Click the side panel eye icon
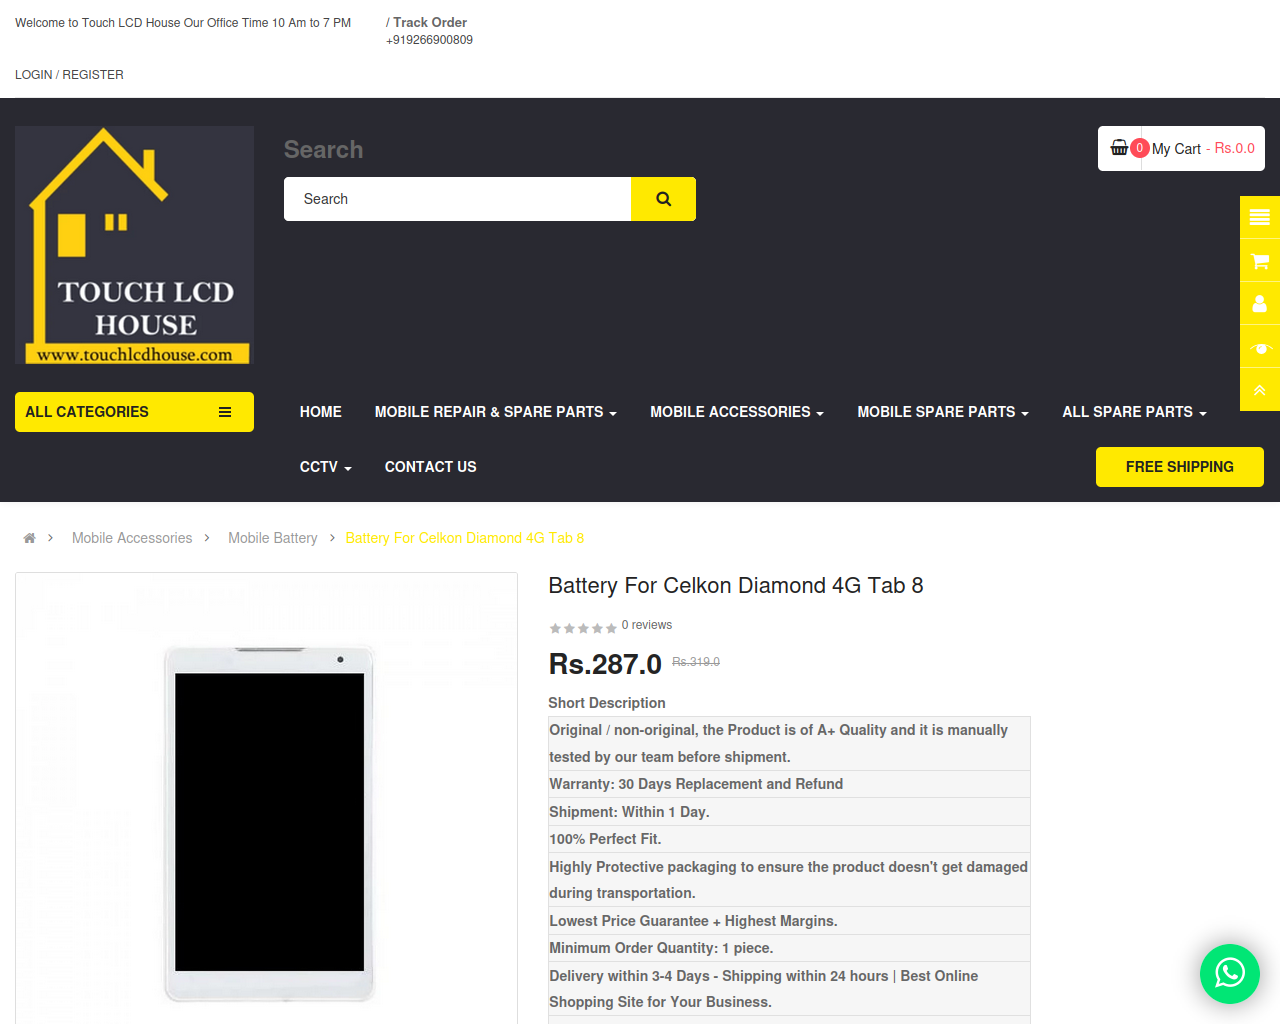The width and height of the screenshot is (1280, 1024). (1260, 347)
